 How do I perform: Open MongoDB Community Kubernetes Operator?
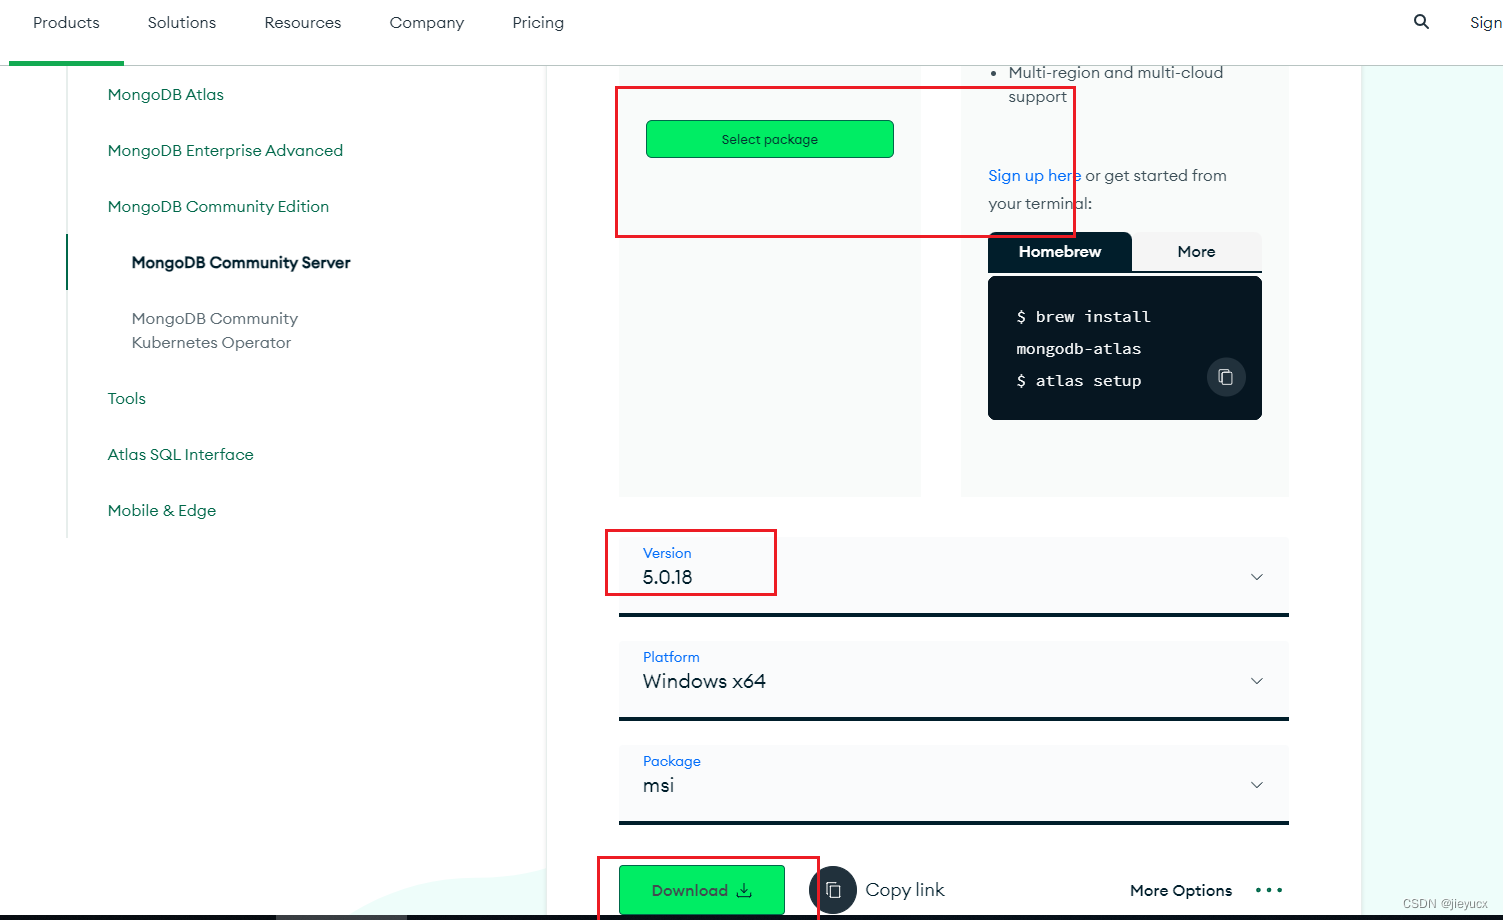pyautogui.click(x=215, y=330)
